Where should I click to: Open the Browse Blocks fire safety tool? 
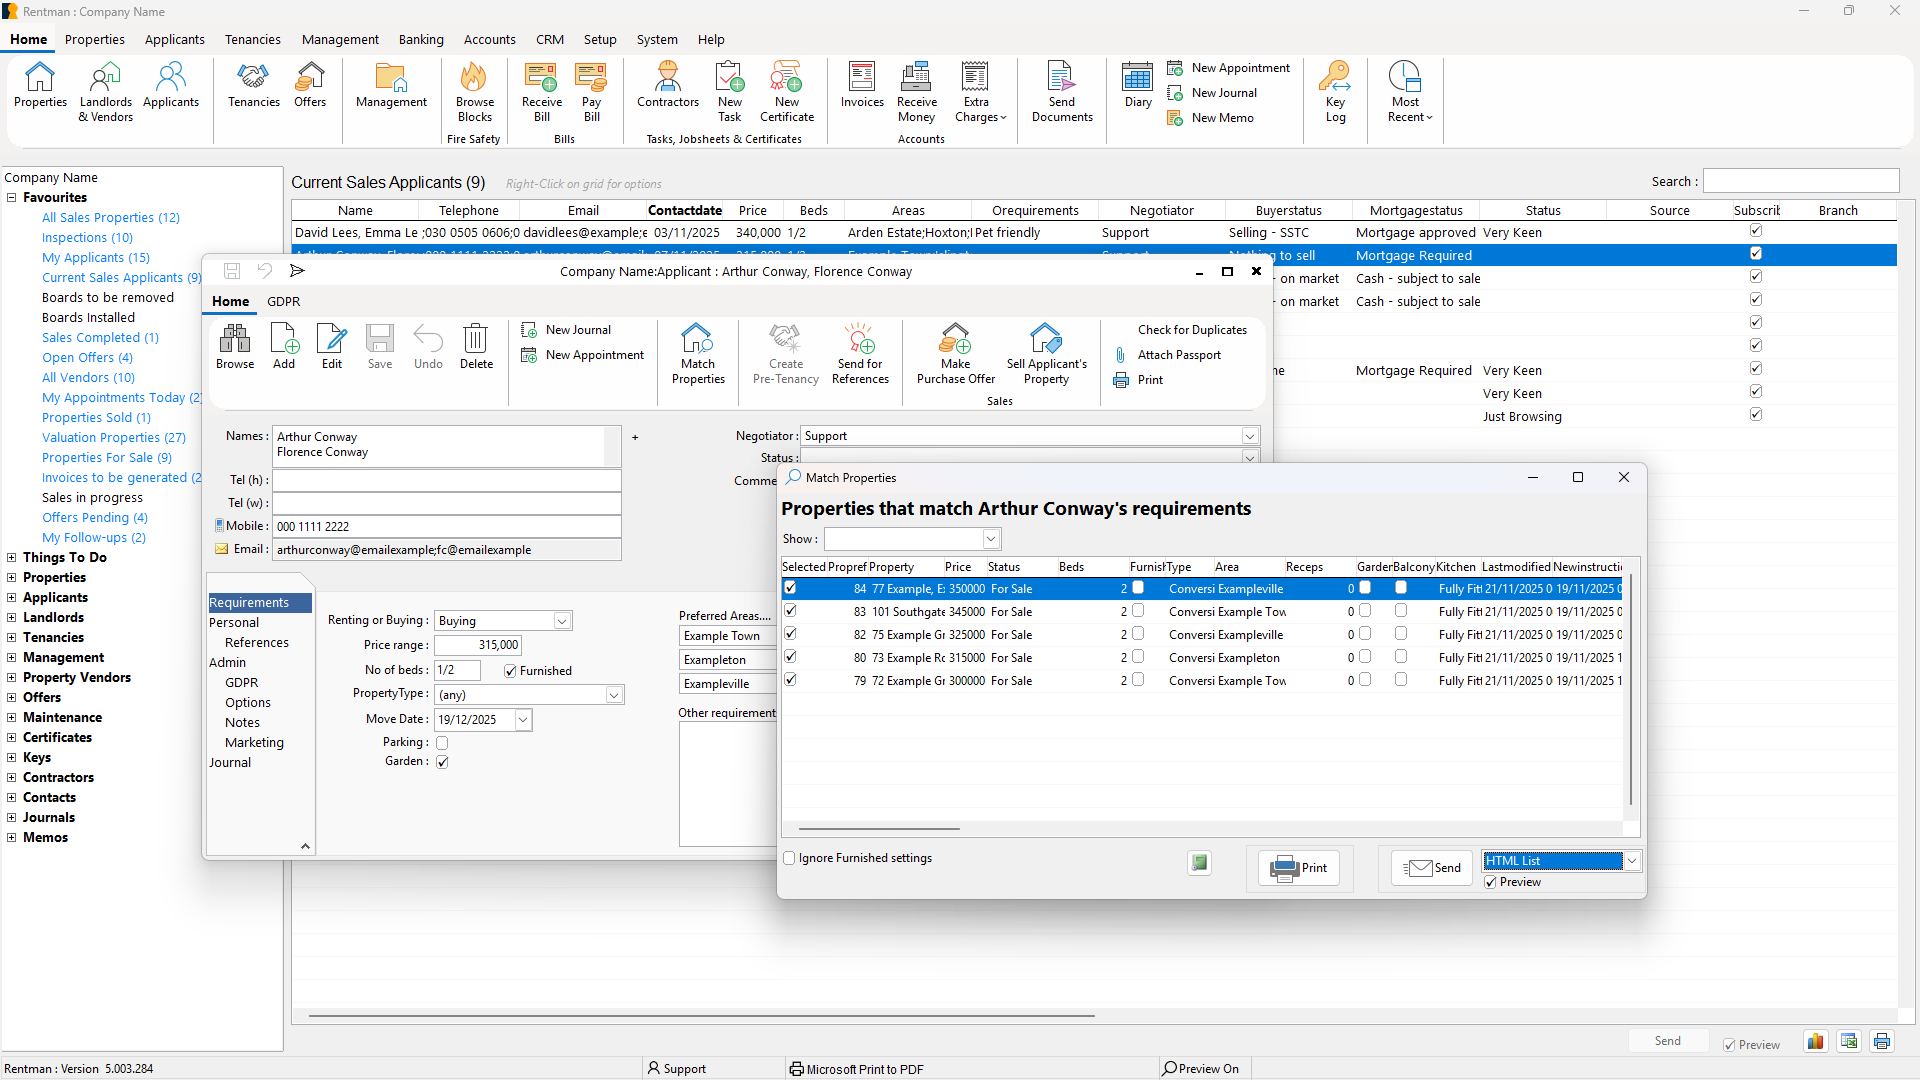pyautogui.click(x=474, y=90)
